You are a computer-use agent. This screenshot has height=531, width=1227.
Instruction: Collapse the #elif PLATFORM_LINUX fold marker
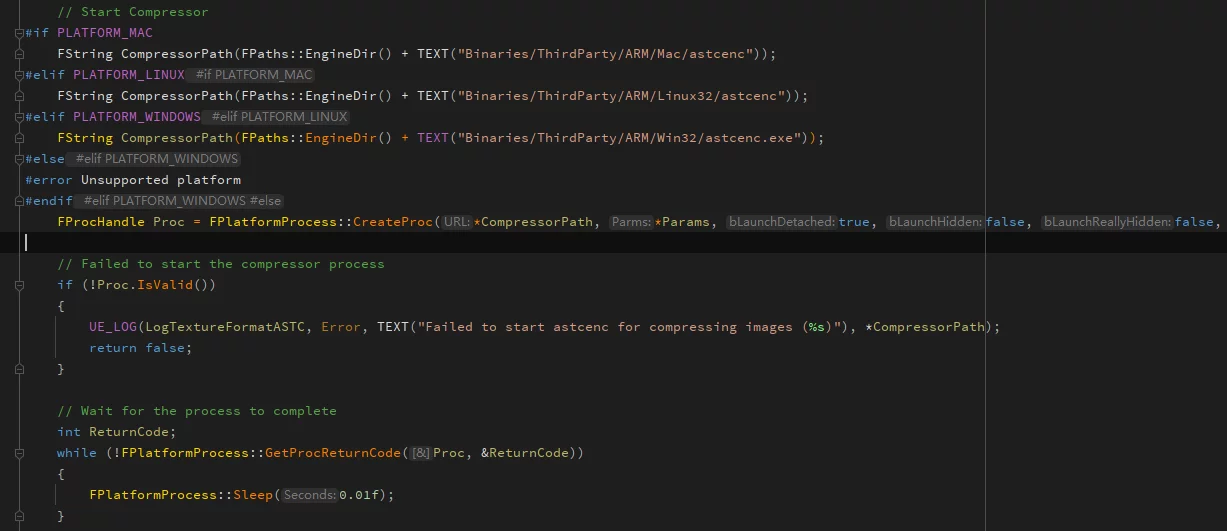tap(19, 75)
